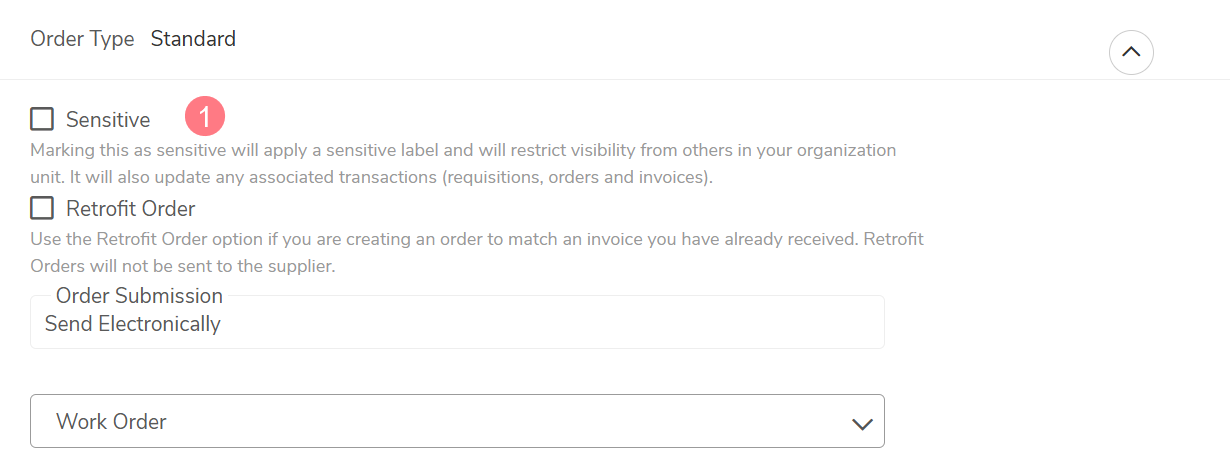Click text "Orders will not be sent to the supplier"
Viewport: 1230px width, 465px height.
coord(183,267)
